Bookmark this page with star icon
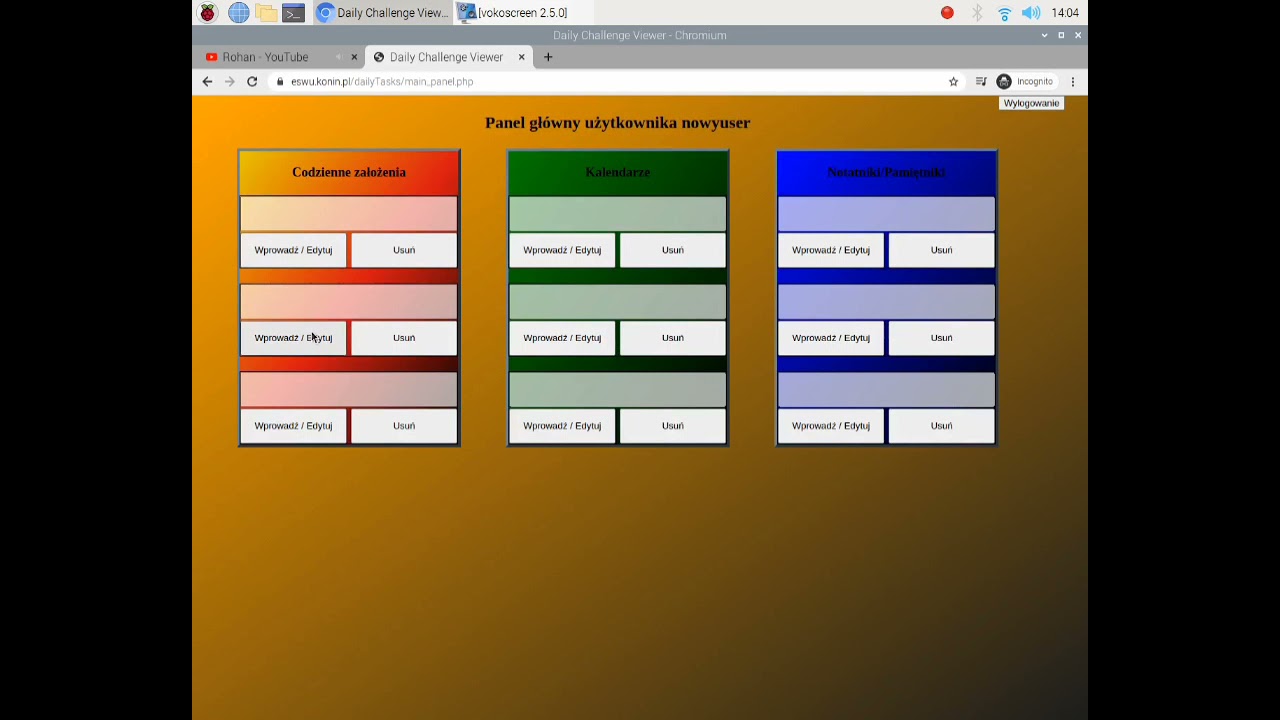The width and height of the screenshot is (1280, 720). [953, 82]
